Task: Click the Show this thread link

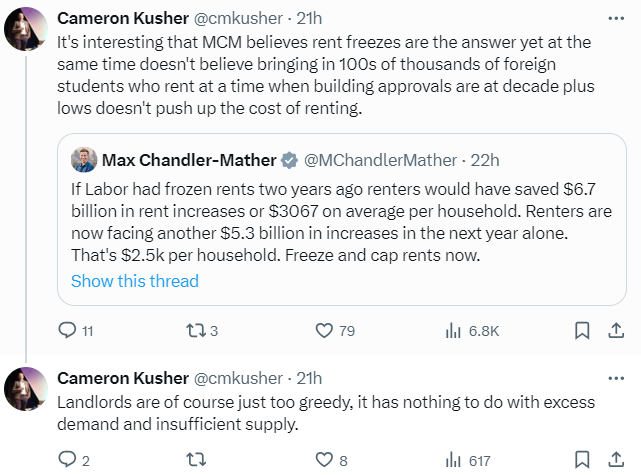Action: pos(135,281)
